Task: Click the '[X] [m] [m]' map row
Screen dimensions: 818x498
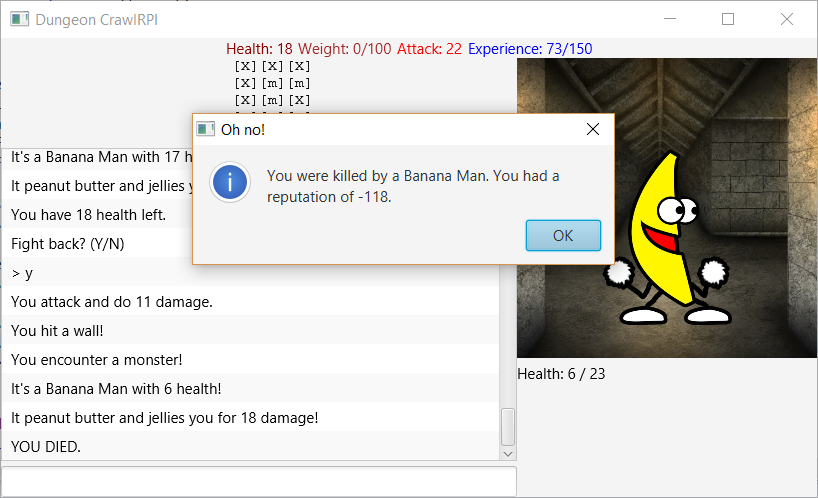Action: (272, 83)
